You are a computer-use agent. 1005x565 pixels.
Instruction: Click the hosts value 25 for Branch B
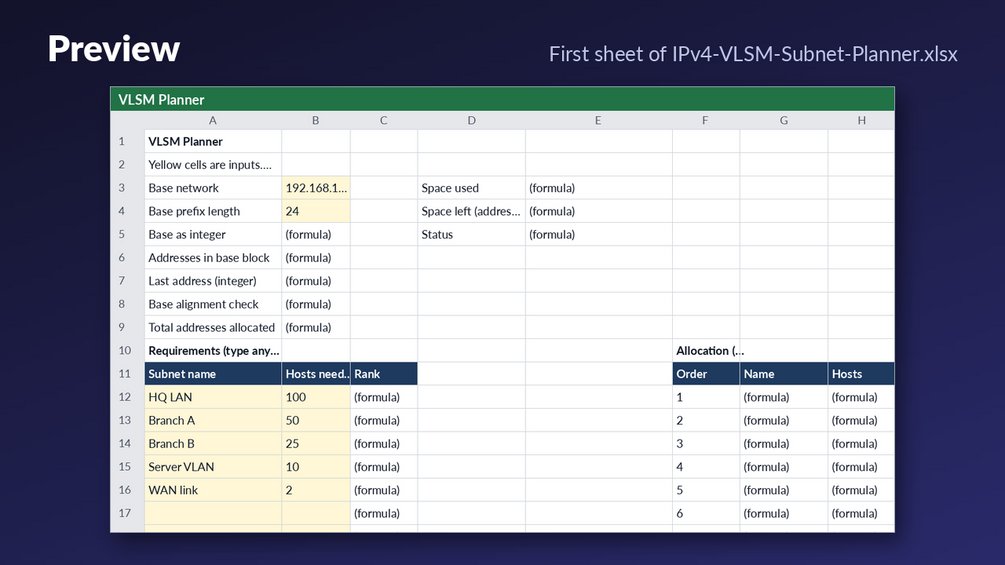point(316,443)
